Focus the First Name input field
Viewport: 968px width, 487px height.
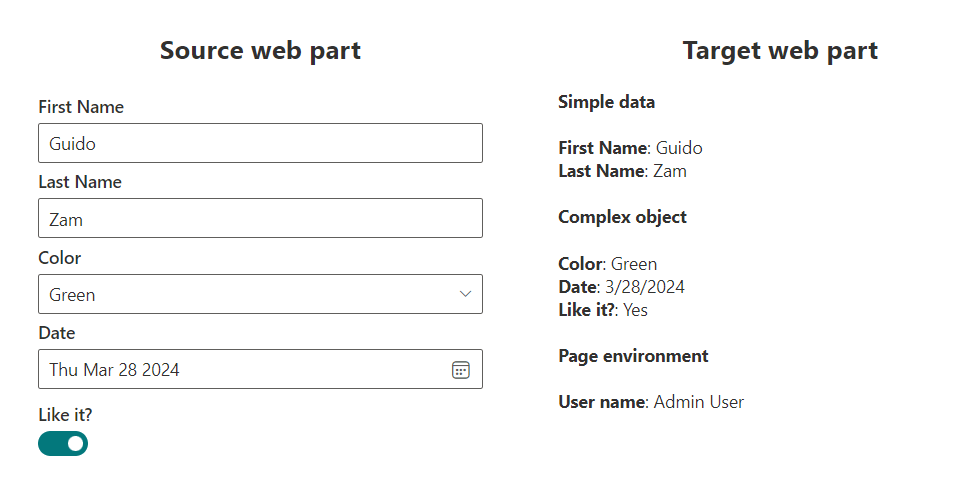coord(260,143)
